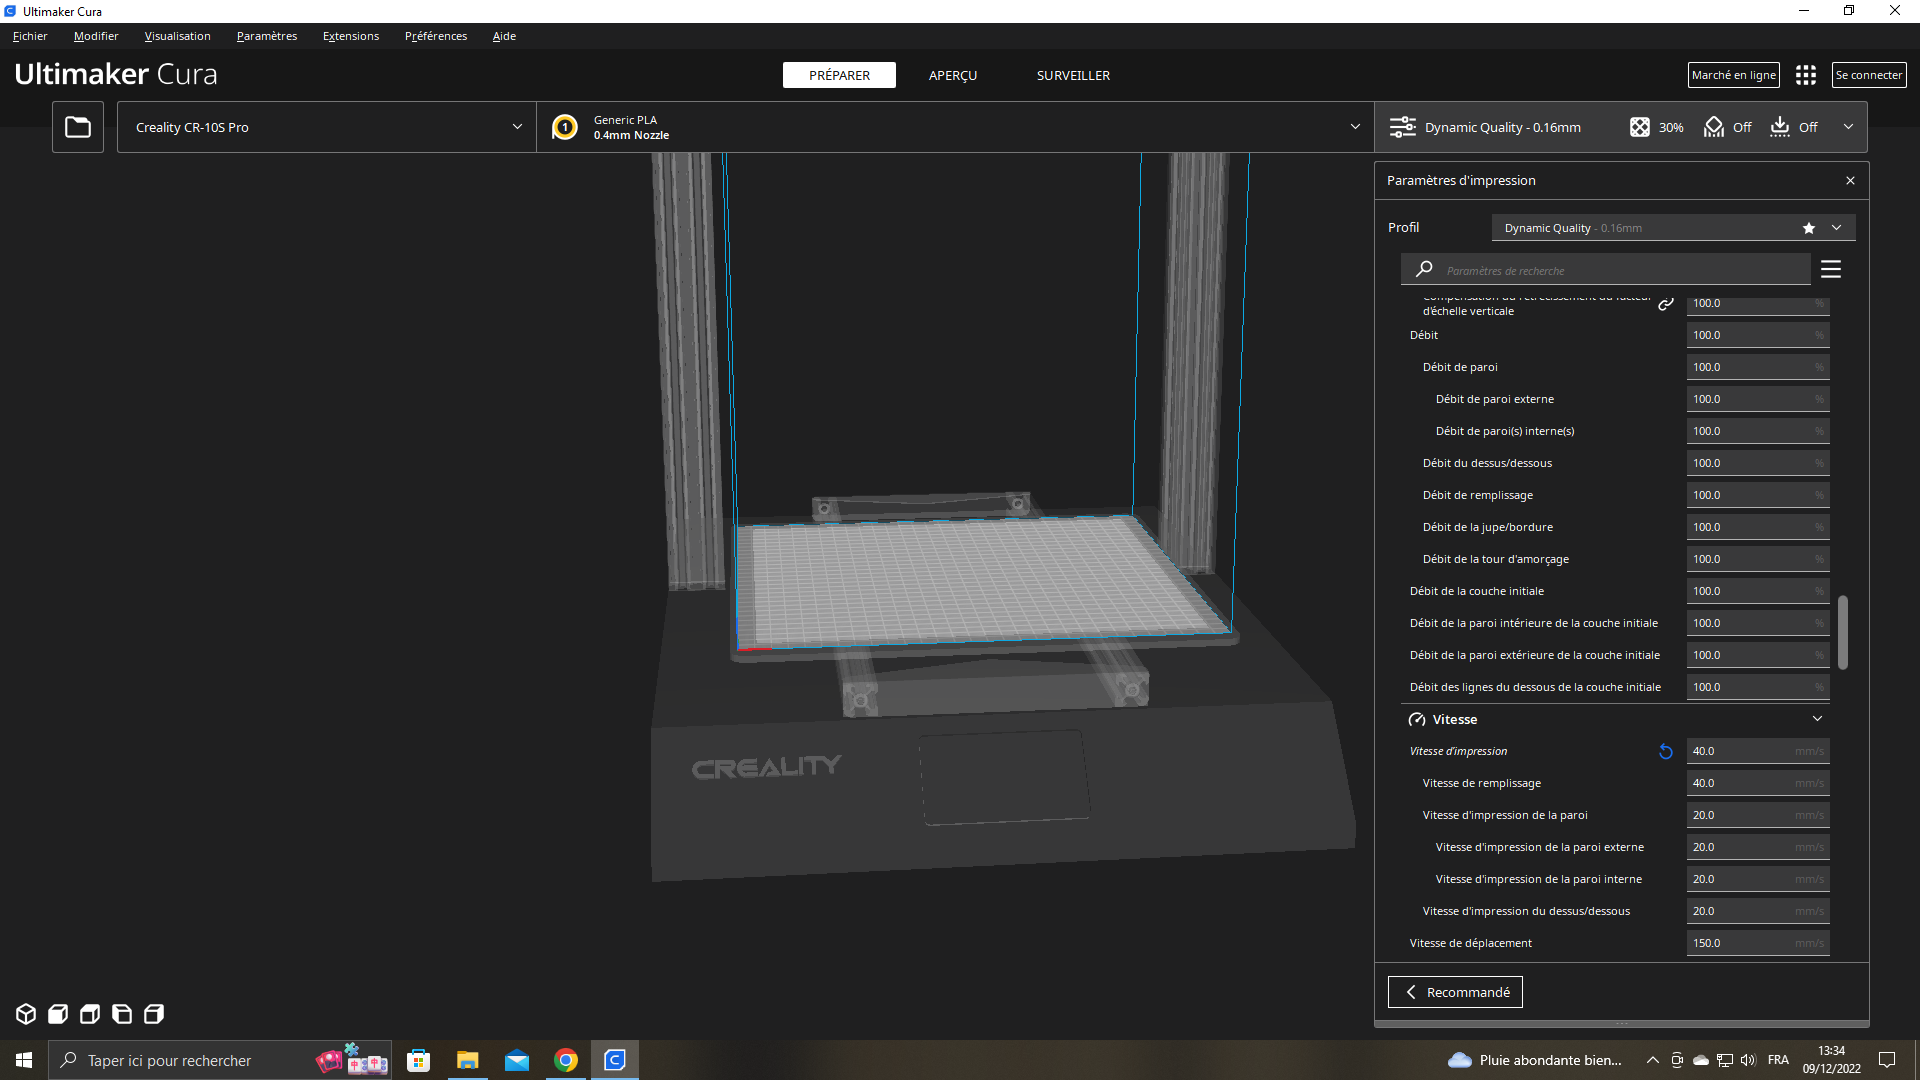Click the Recommandé button

click(1455, 992)
